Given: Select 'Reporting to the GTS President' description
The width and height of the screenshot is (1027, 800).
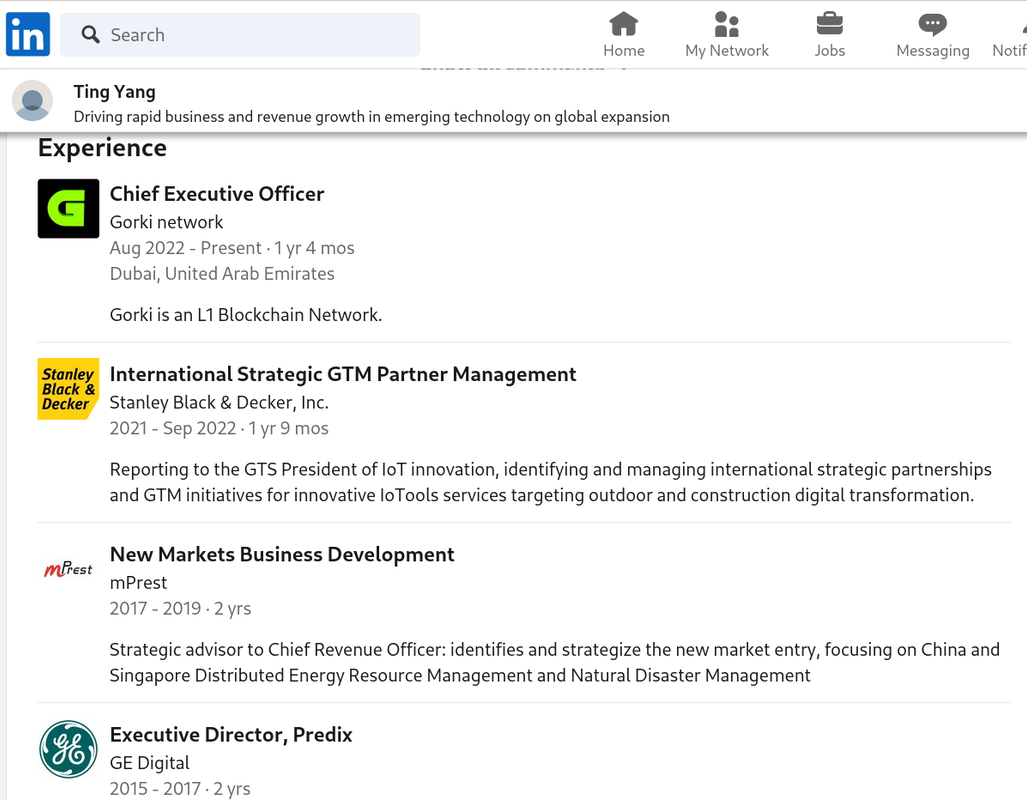Looking at the screenshot, I should coord(550,482).
